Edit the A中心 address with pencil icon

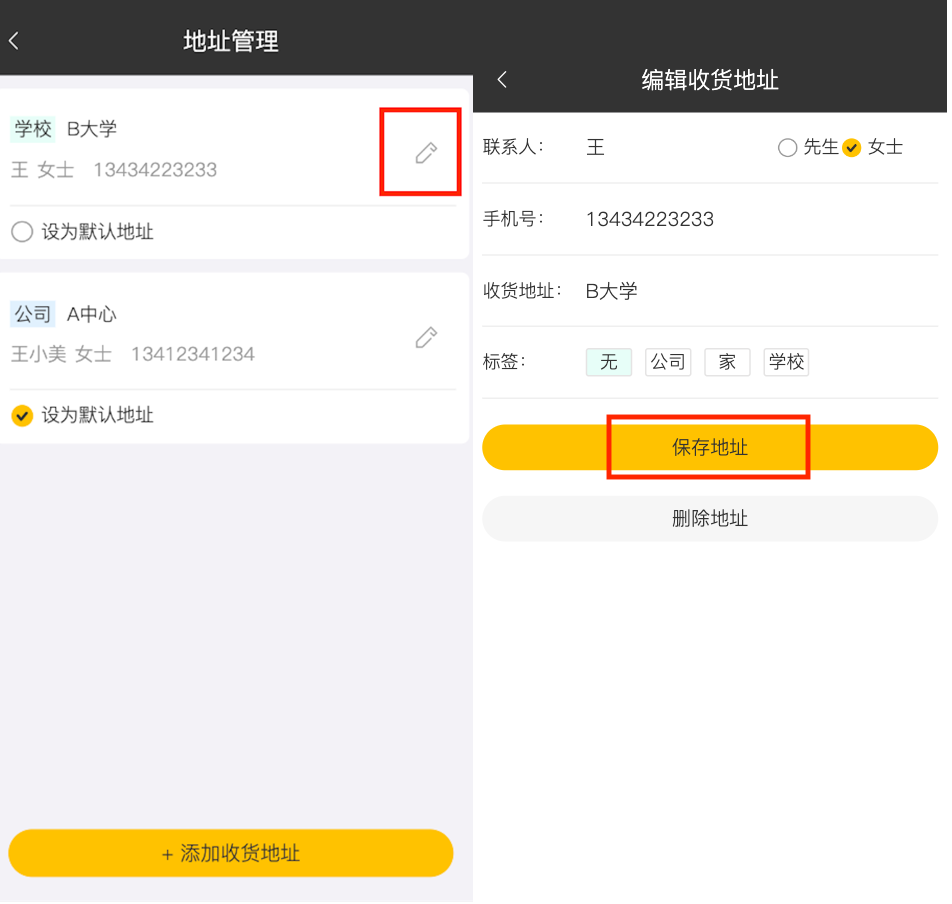coord(426,338)
